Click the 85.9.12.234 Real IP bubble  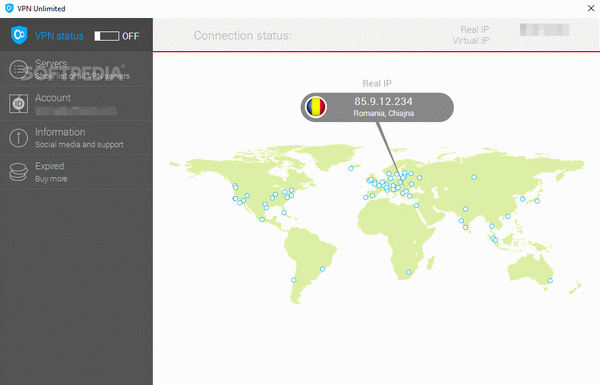[x=377, y=107]
